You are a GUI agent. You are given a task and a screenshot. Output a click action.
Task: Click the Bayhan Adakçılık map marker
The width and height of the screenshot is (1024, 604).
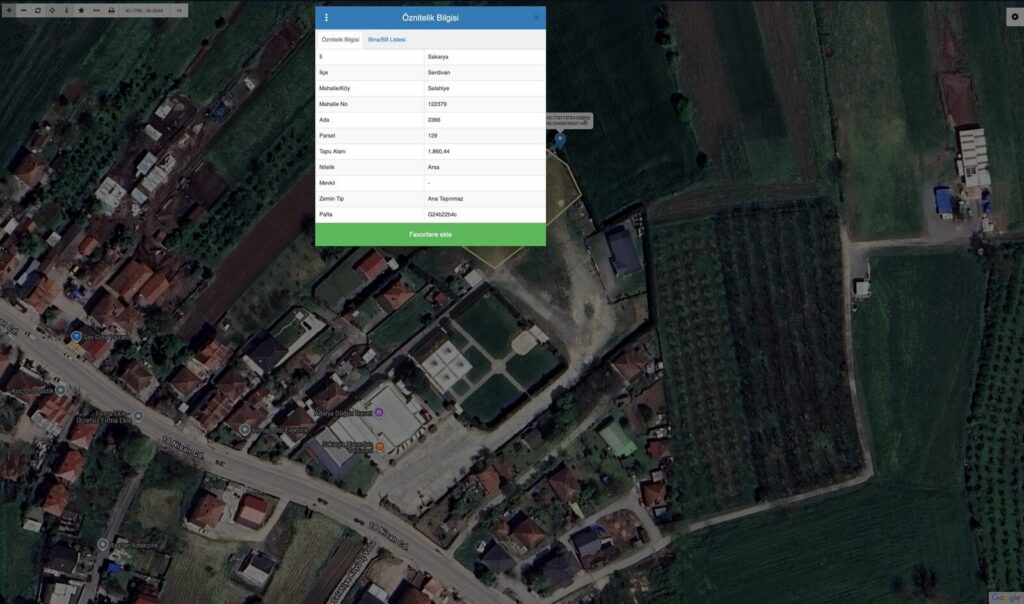tap(103, 544)
